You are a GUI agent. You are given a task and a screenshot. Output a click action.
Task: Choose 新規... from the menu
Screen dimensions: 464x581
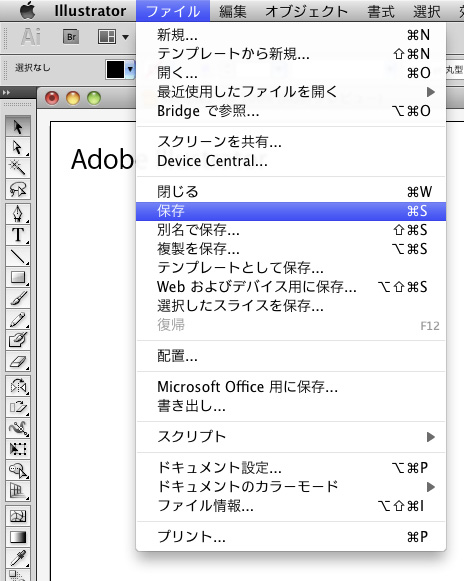[x=291, y=35]
